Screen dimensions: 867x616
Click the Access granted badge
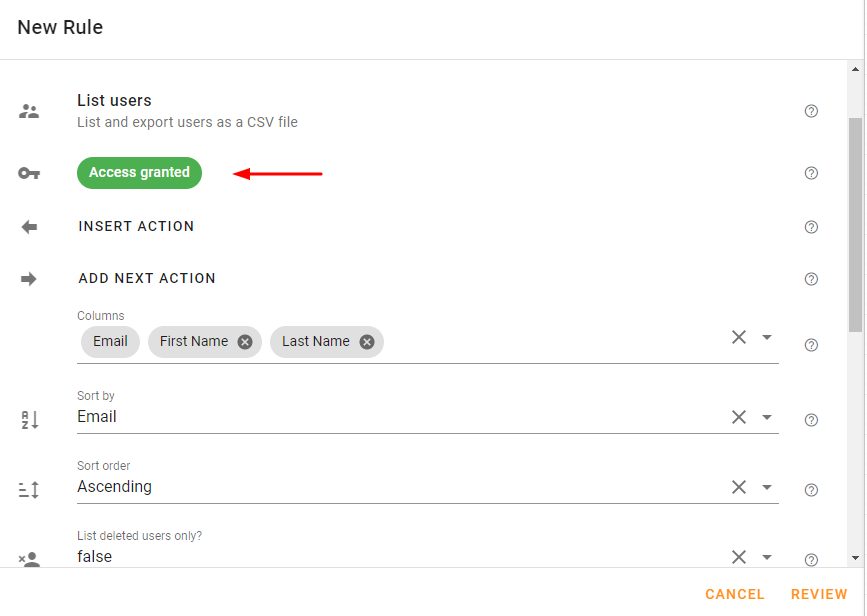coord(139,173)
